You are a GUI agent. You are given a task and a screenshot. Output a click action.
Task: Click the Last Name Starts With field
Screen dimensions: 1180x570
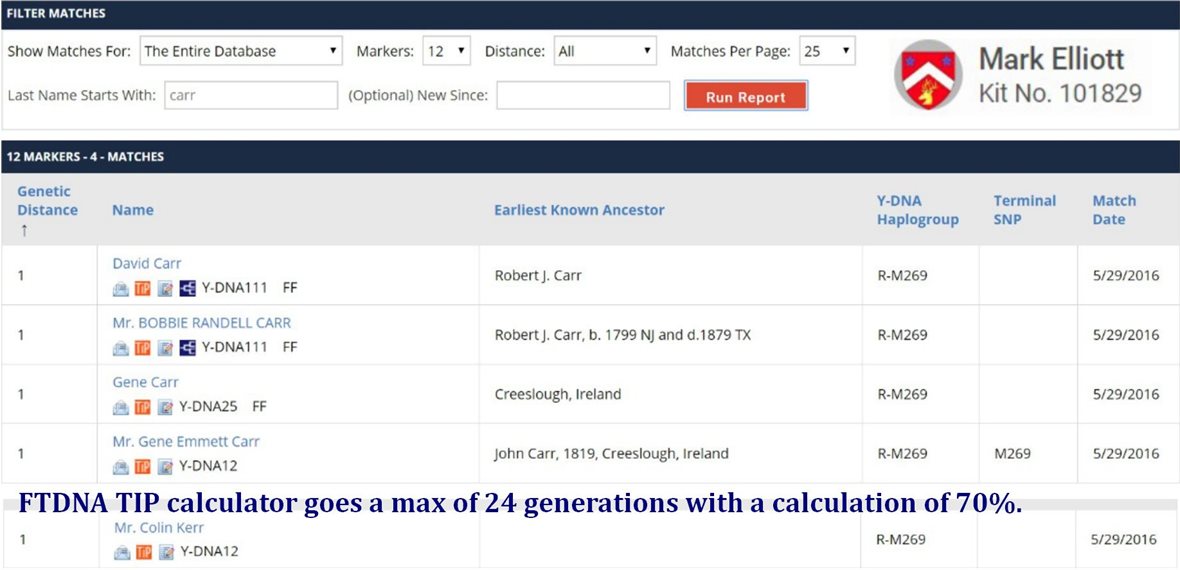251,96
